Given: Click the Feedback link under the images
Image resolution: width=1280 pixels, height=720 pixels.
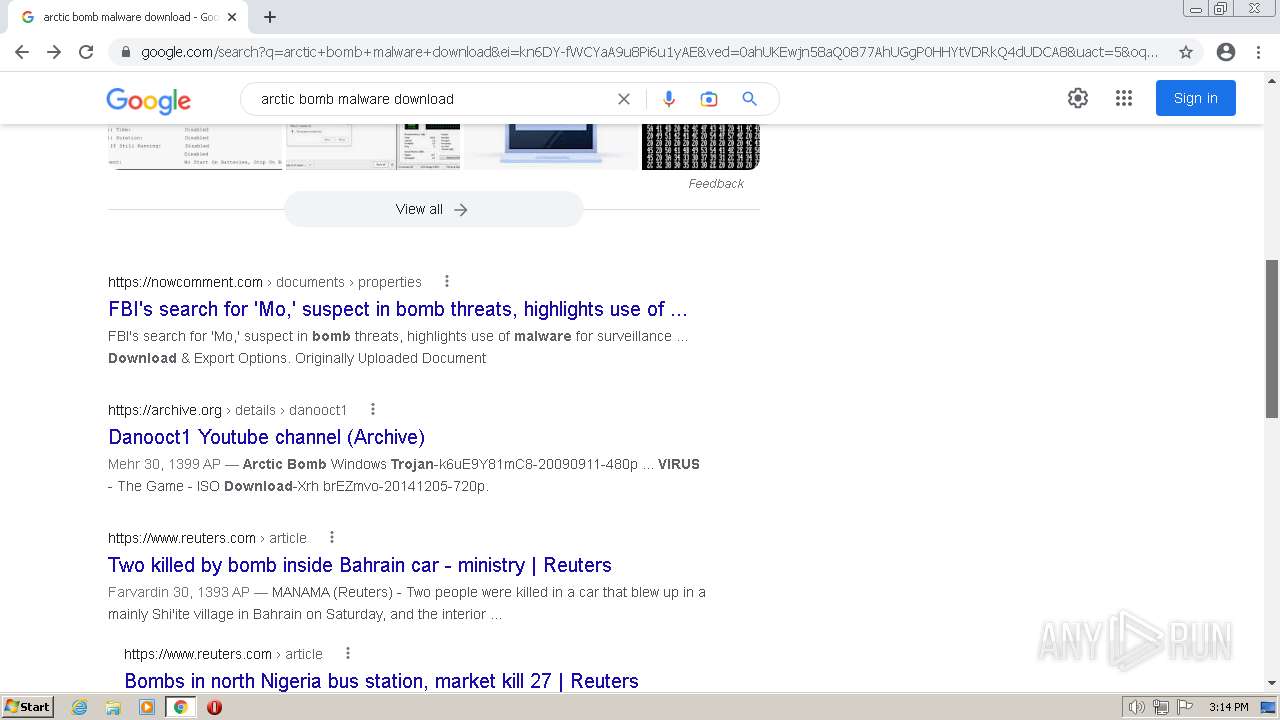Looking at the screenshot, I should 716,184.
